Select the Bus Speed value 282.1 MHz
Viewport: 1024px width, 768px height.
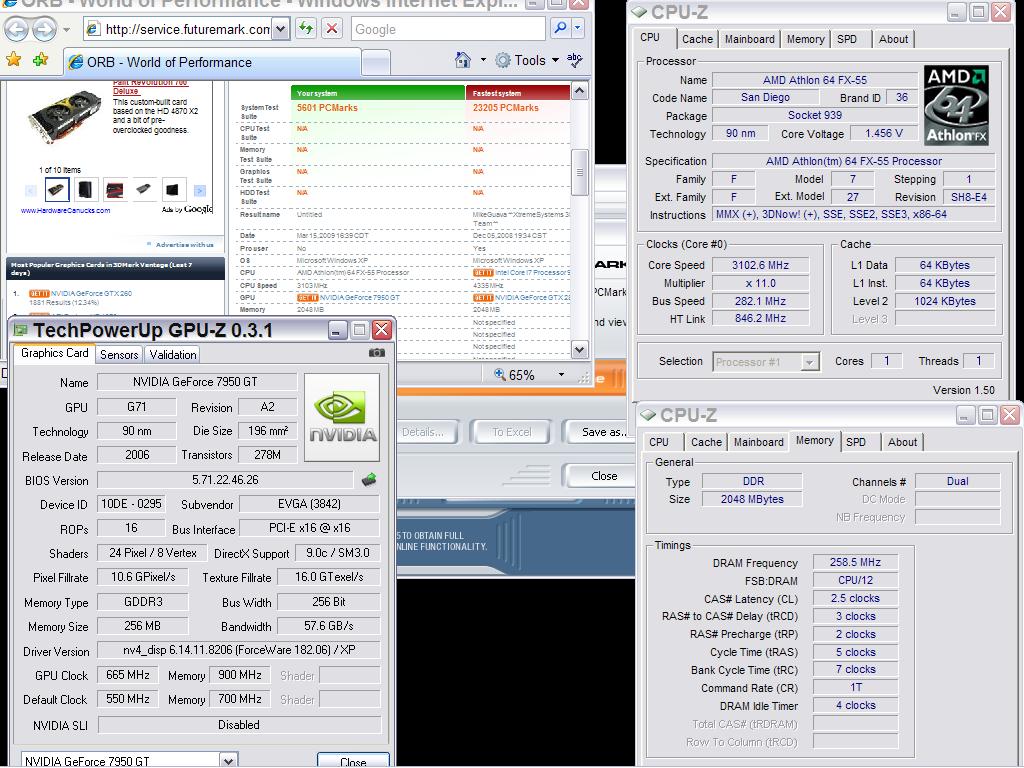pos(760,301)
